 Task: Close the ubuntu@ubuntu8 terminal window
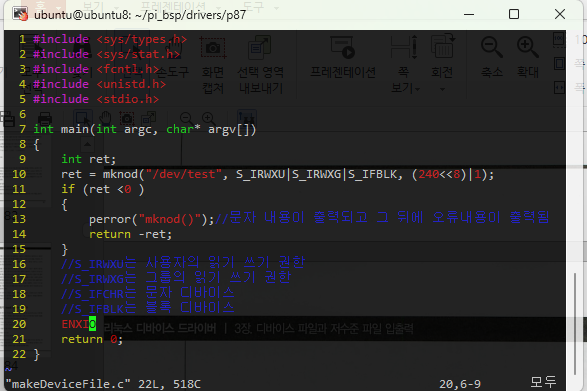click(x=560, y=14)
